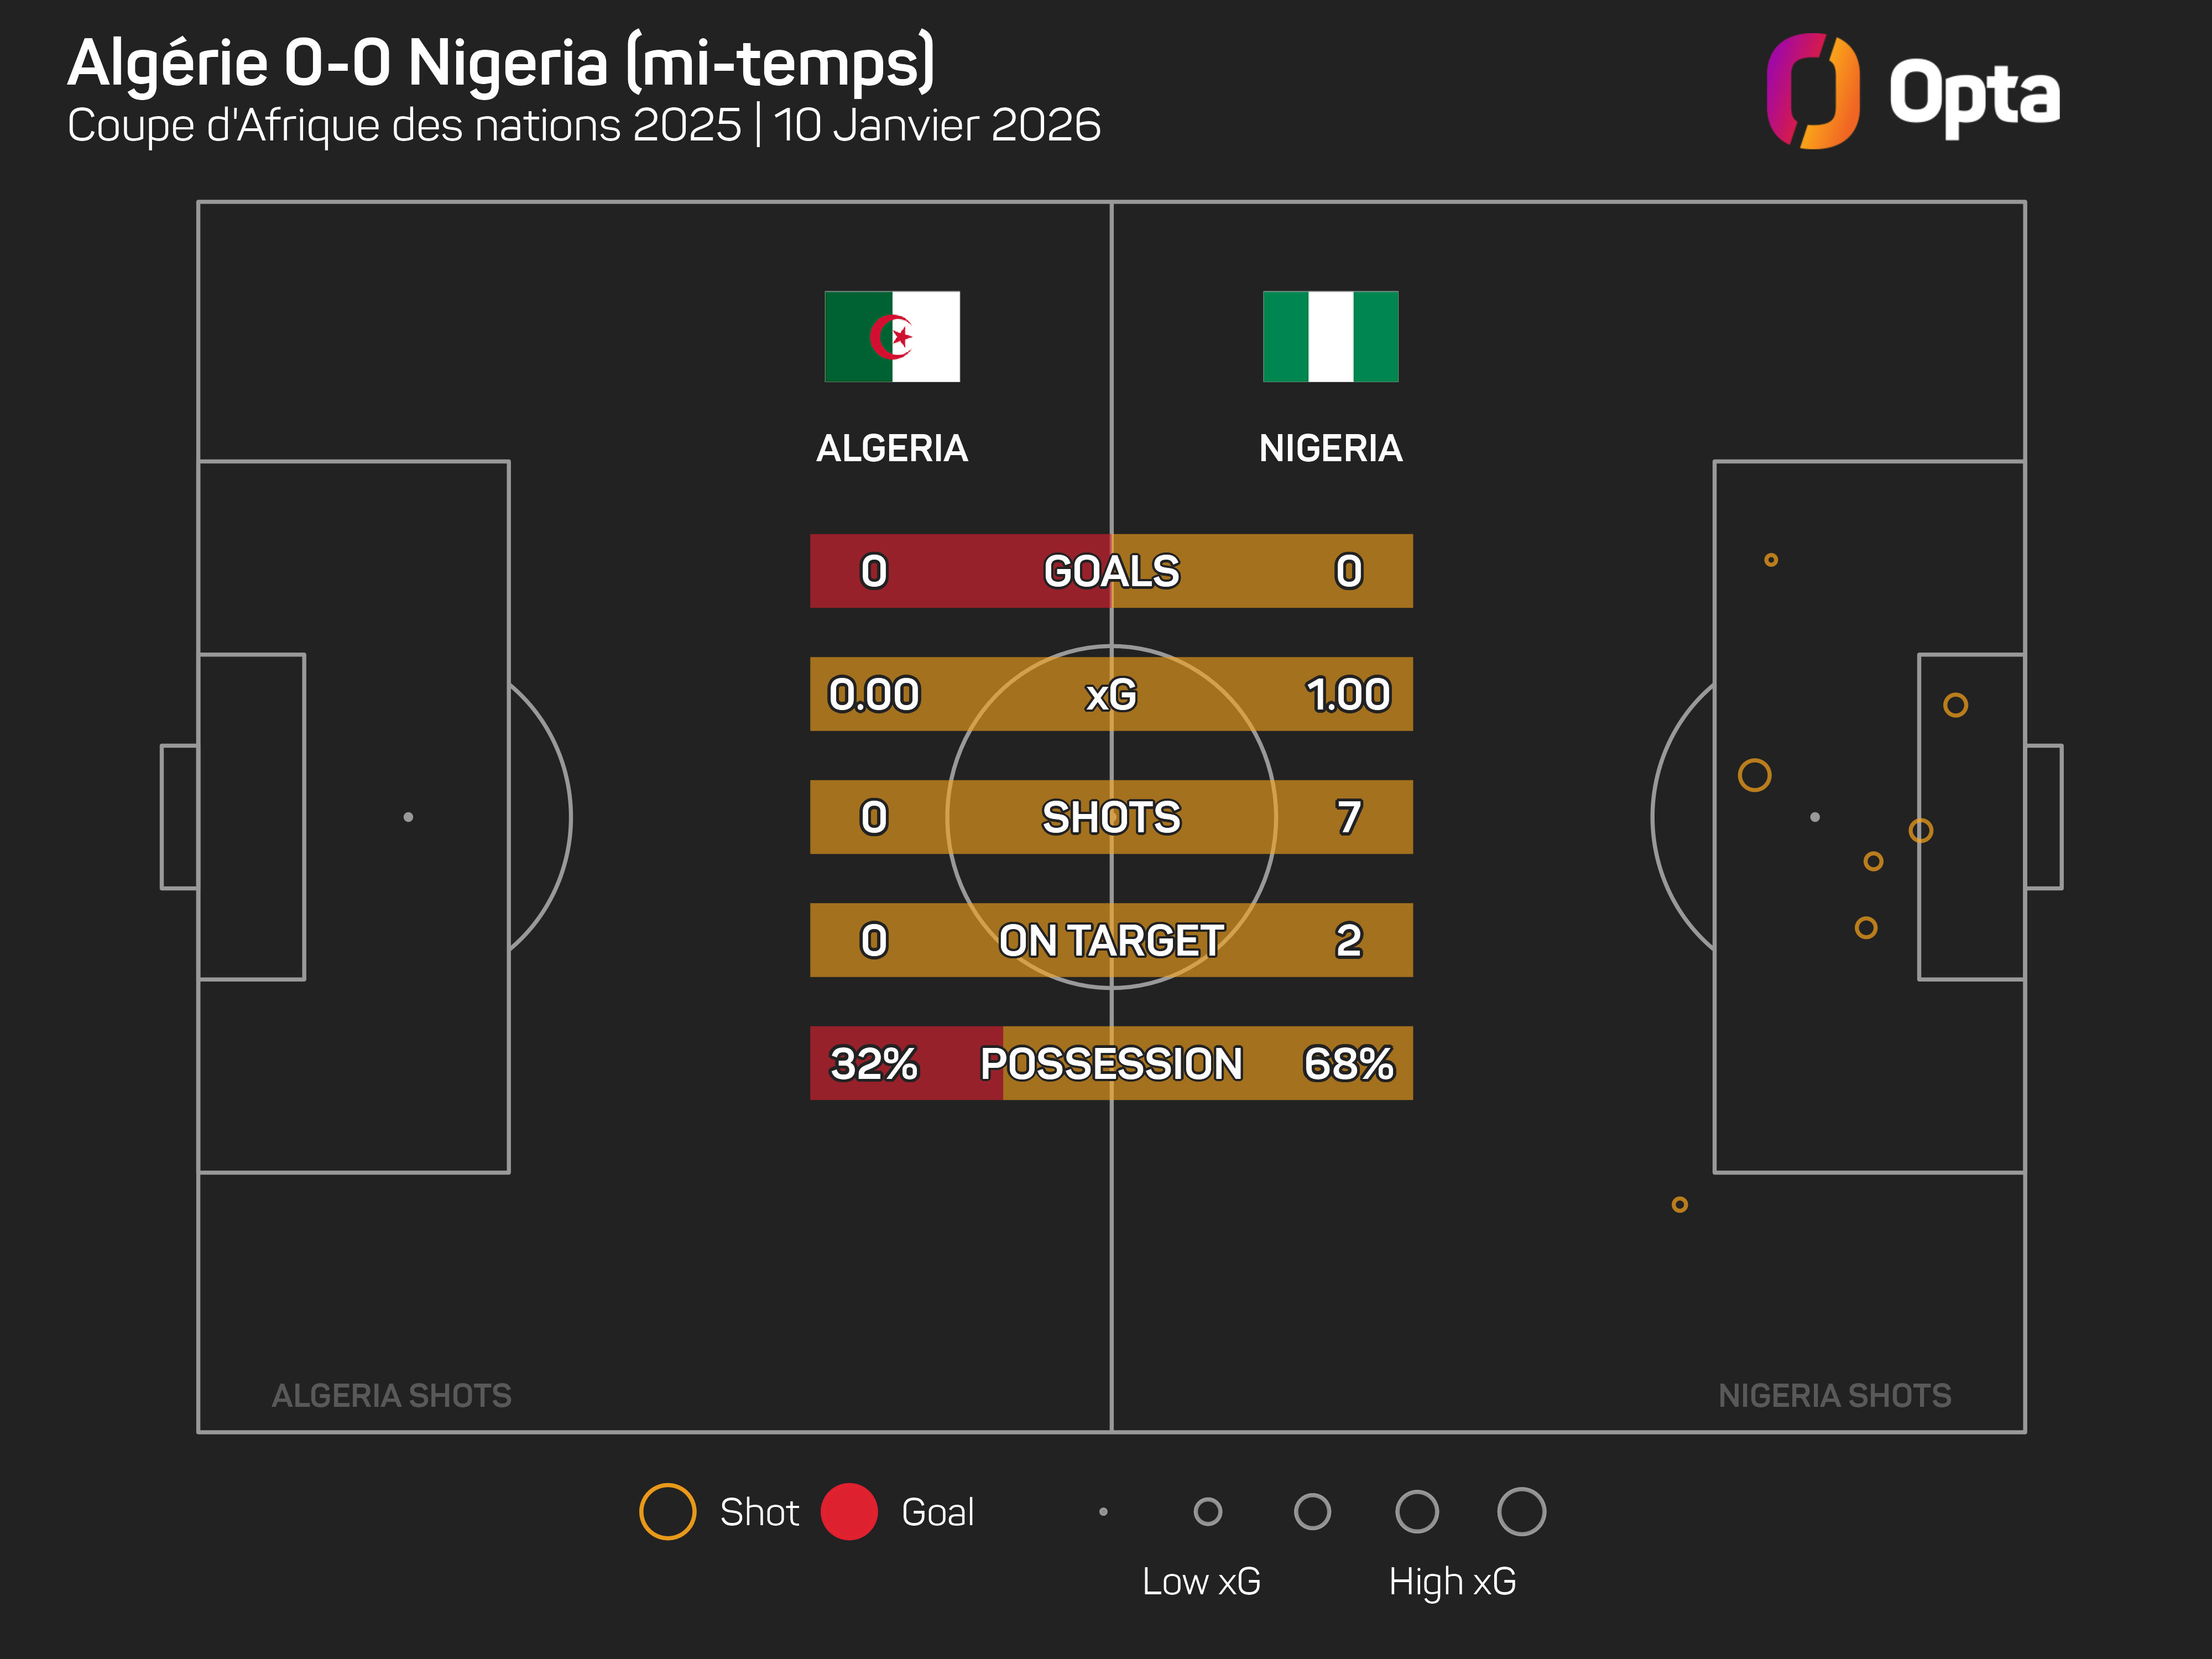This screenshot has width=2212, height=1659.
Task: Click the smallest Low xG legend dot
Action: pos(1103,1511)
